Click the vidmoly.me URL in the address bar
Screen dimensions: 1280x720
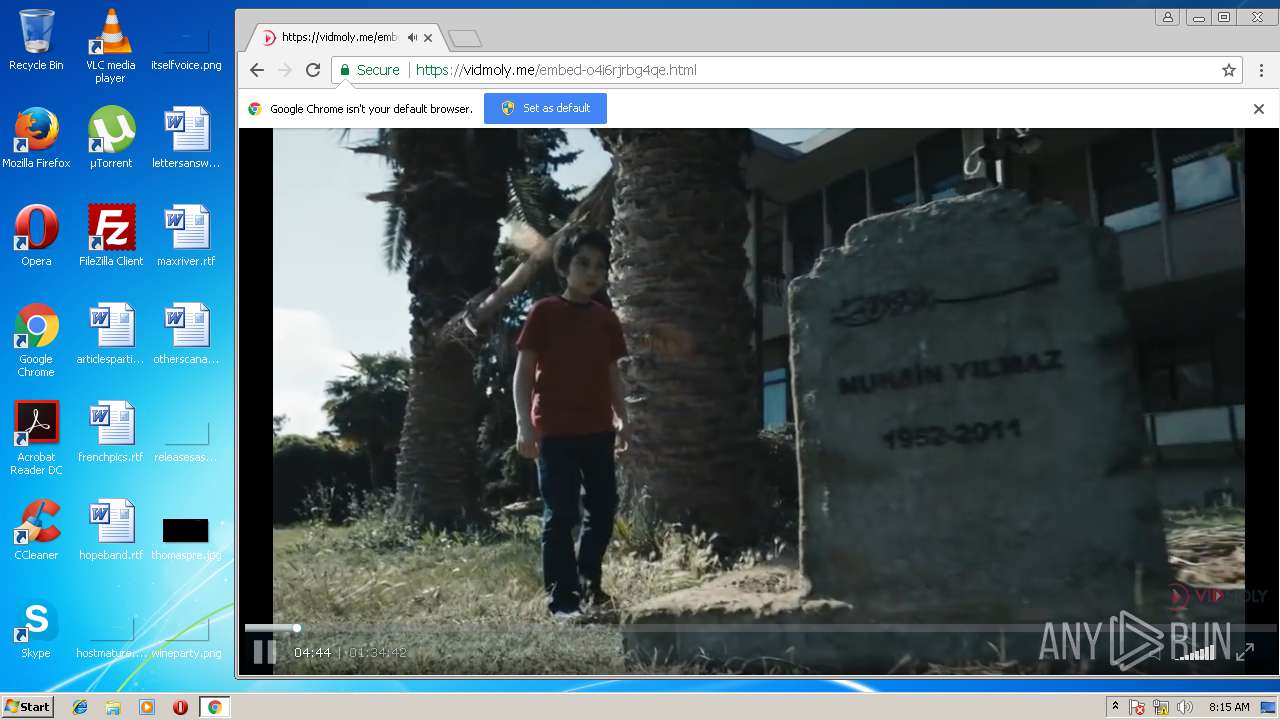pos(556,70)
